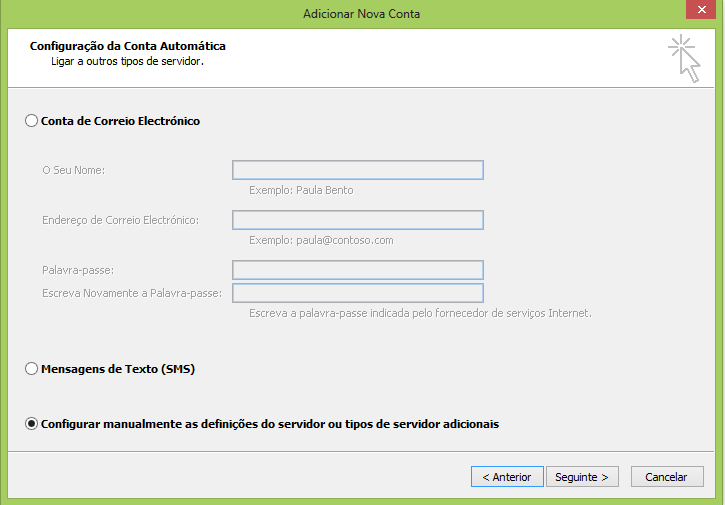The height and width of the screenshot is (505, 725).
Task: Click the cursor wizard icon in header
Action: [684, 58]
